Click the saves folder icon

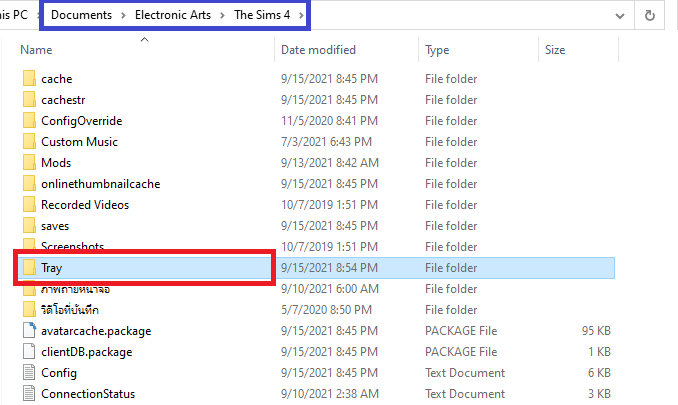pyautogui.click(x=29, y=226)
